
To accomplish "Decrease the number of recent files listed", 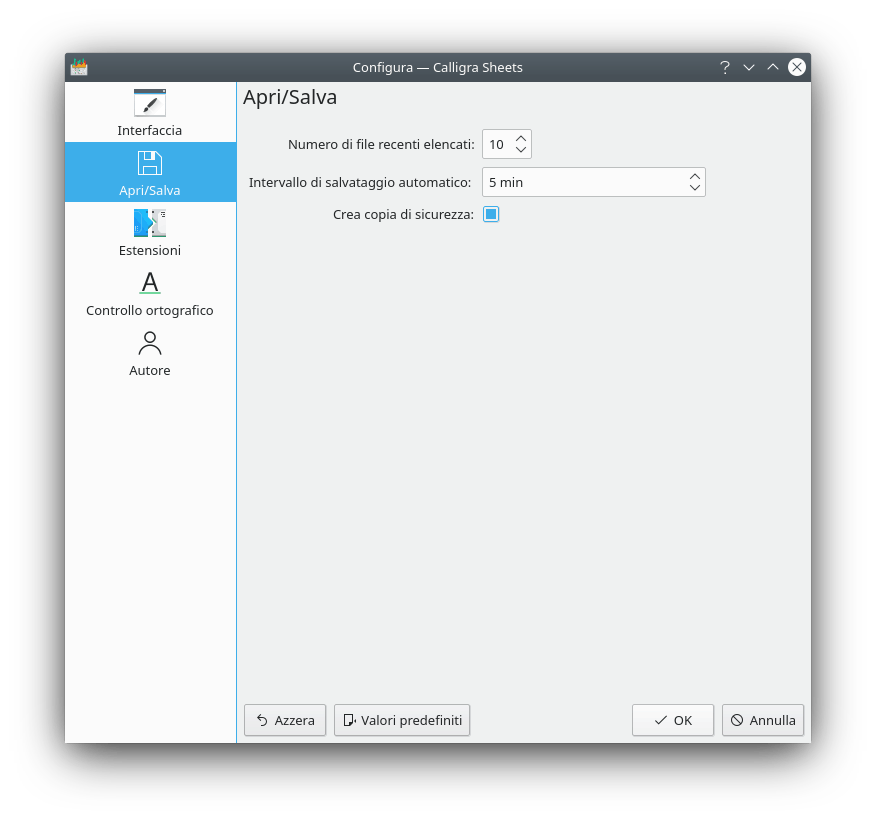I will click(521, 150).
